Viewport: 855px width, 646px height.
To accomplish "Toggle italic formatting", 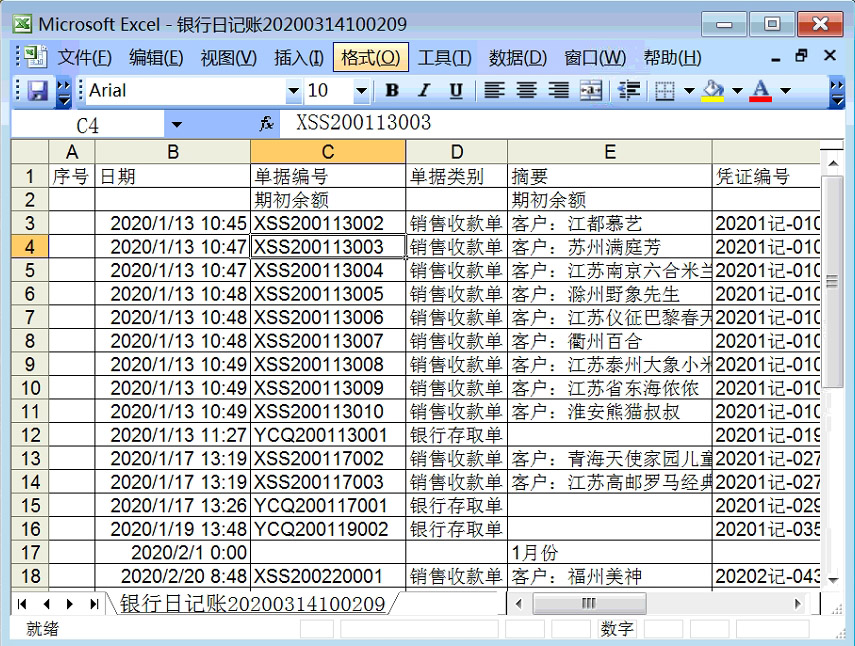I will [x=424, y=91].
